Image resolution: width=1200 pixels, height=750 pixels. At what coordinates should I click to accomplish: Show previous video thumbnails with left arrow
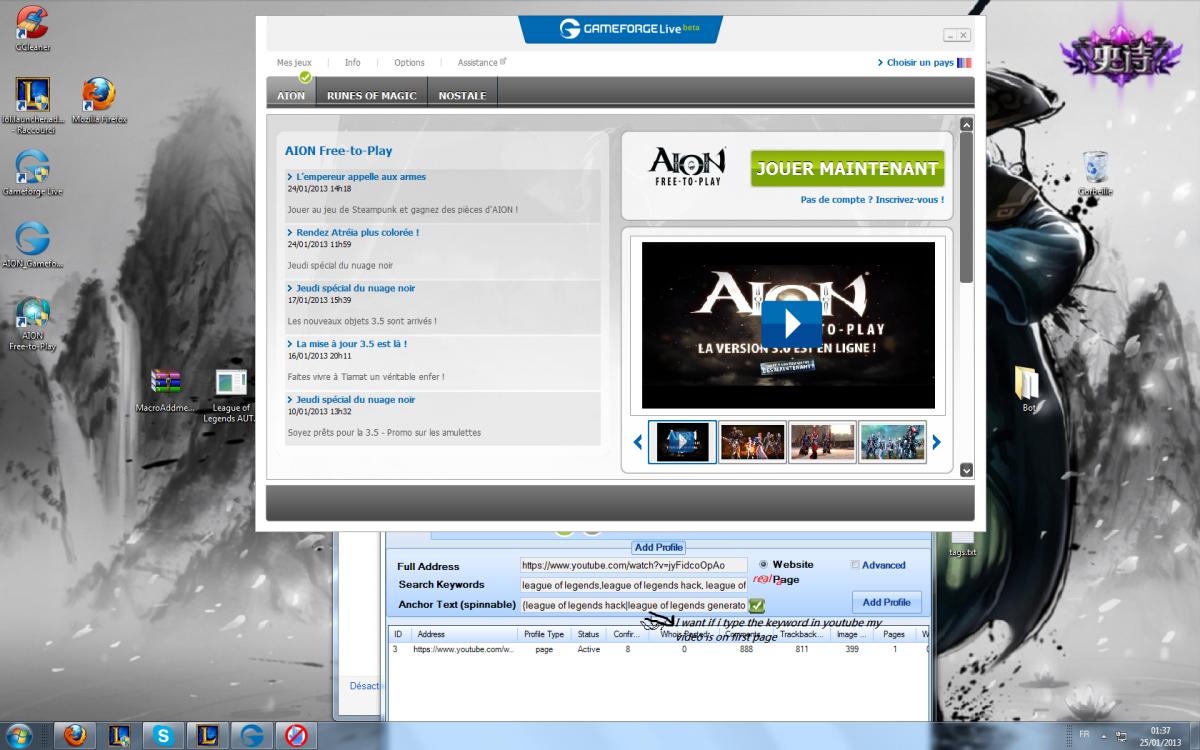(x=637, y=442)
